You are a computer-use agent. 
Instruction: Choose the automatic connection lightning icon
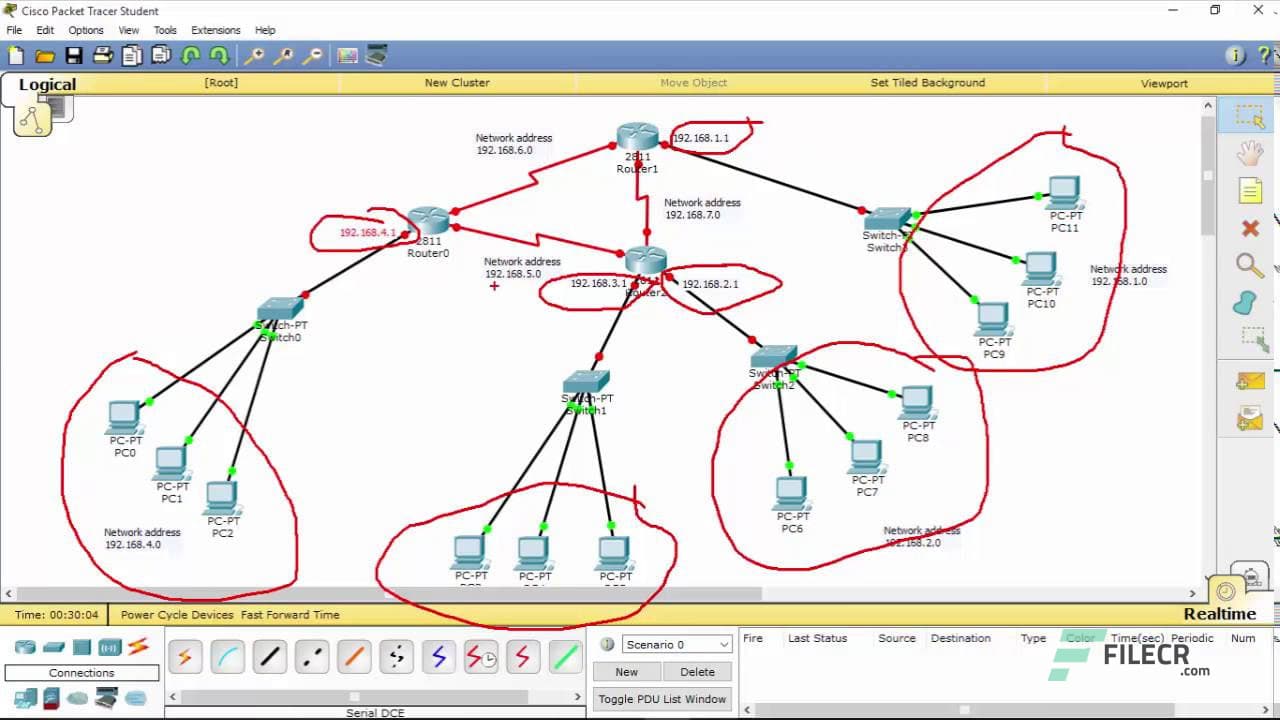(185, 657)
